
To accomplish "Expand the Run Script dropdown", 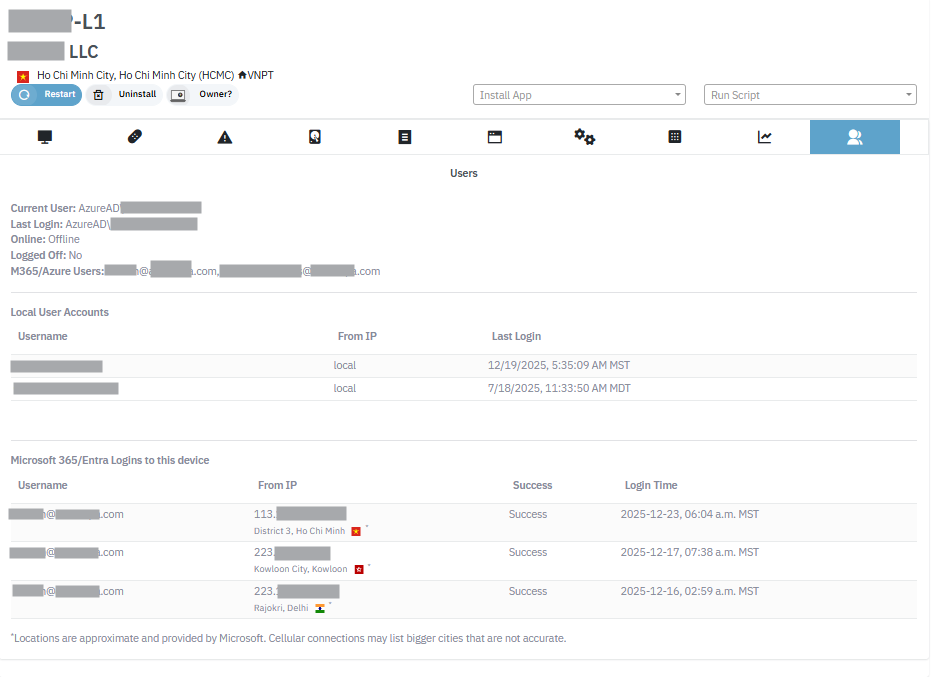I will (x=810, y=94).
